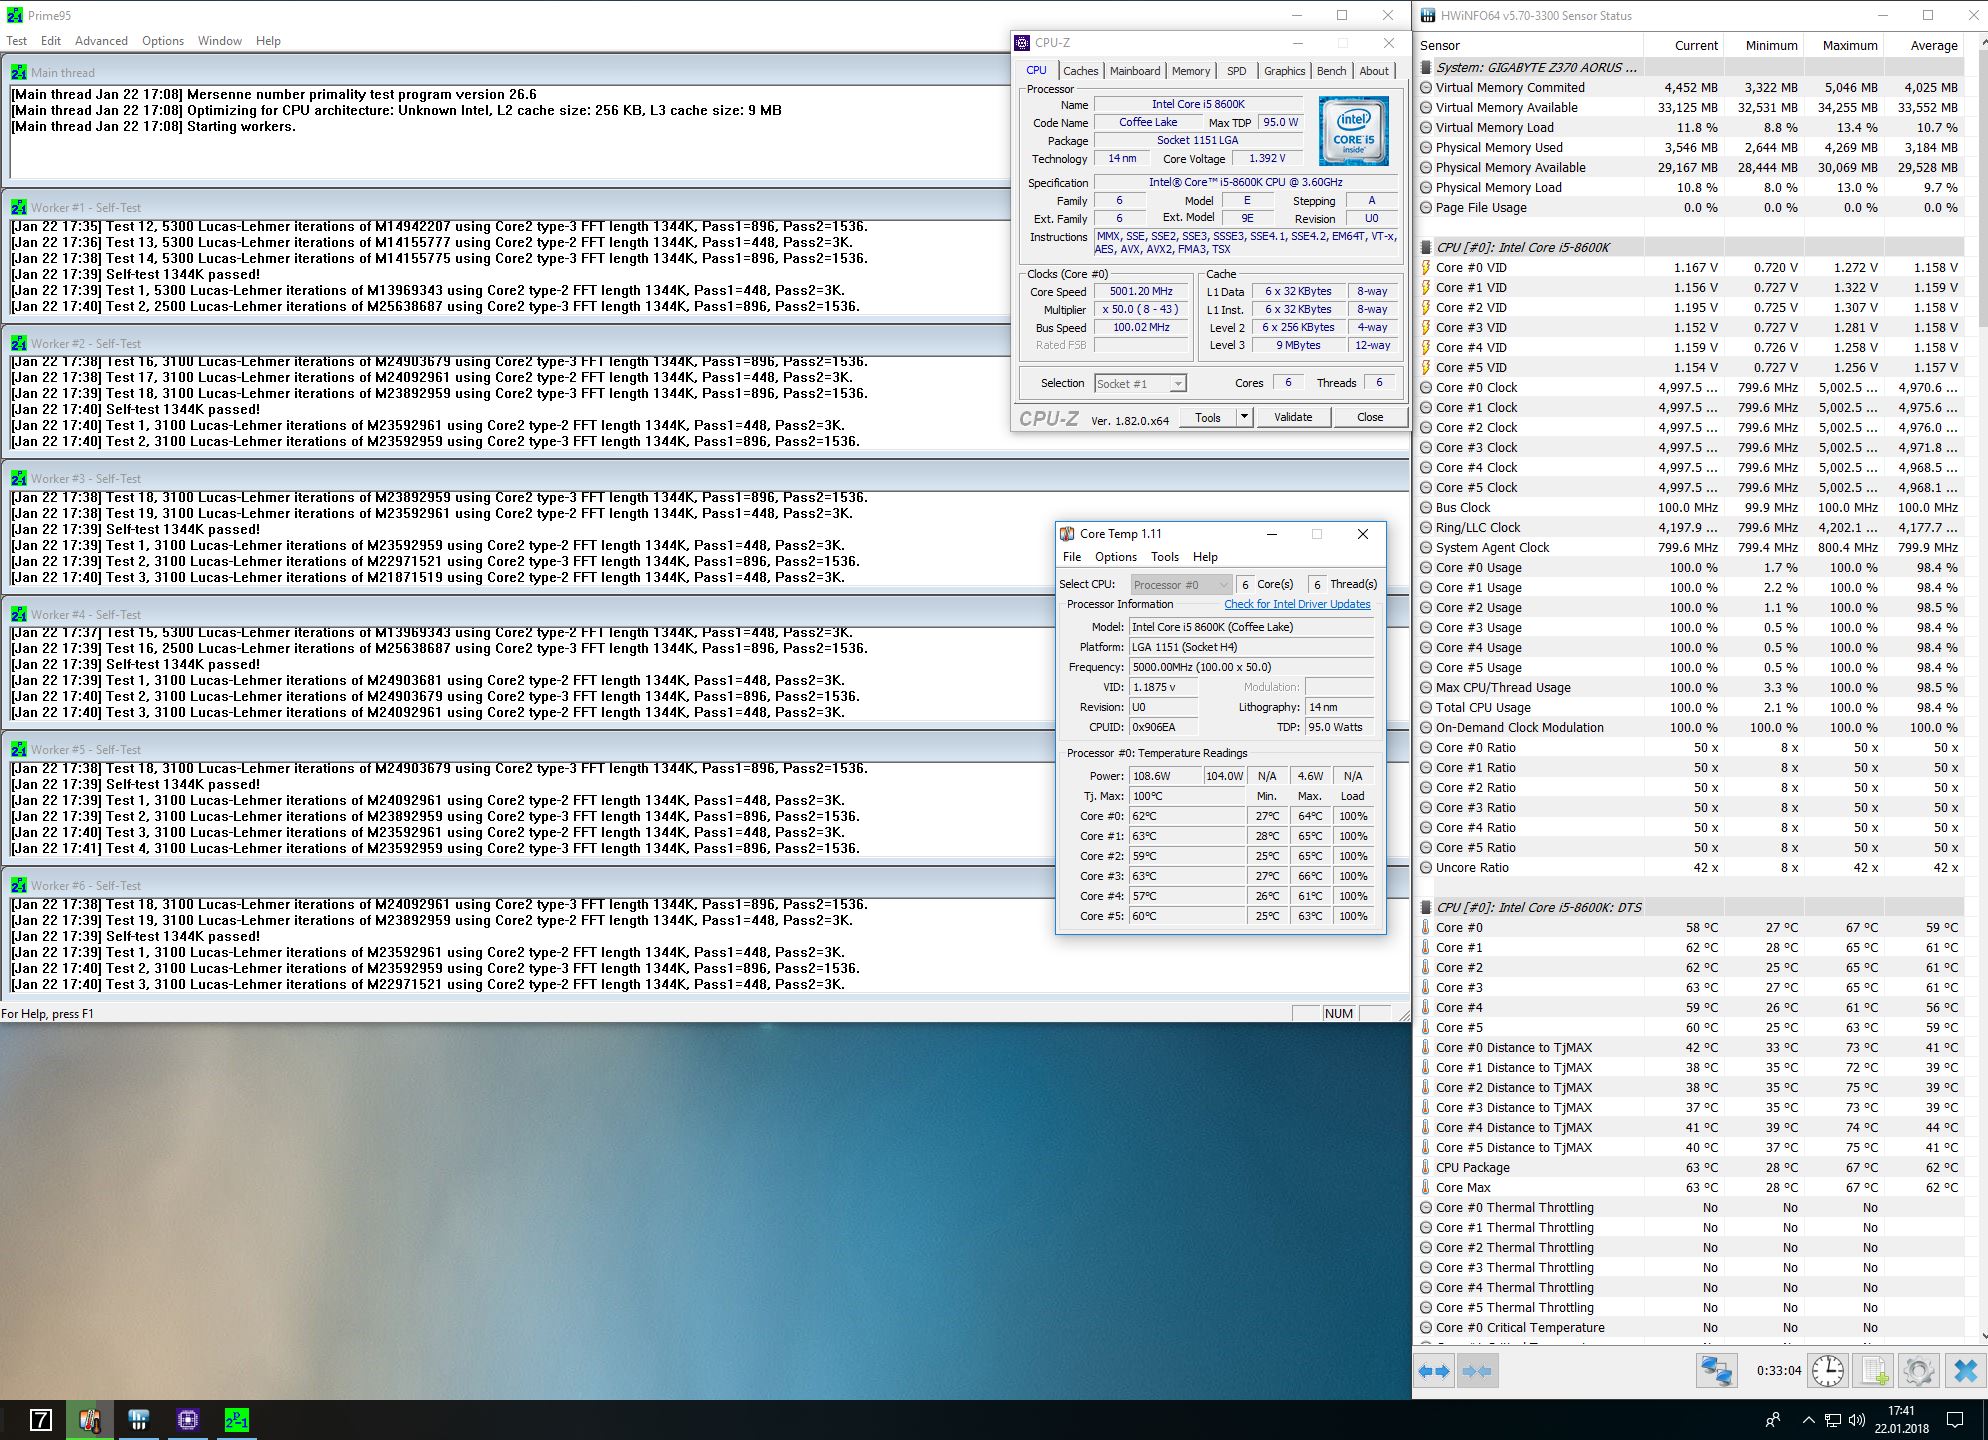Image resolution: width=1988 pixels, height=1440 pixels.
Task: Open the Advanced menu in Prime95
Action: 101,41
